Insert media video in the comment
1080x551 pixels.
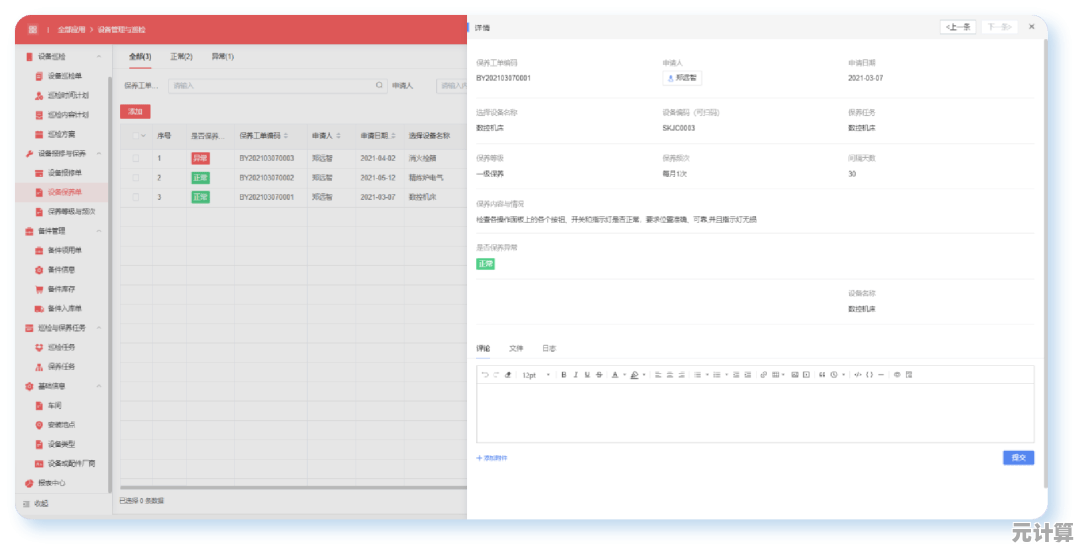(806, 375)
